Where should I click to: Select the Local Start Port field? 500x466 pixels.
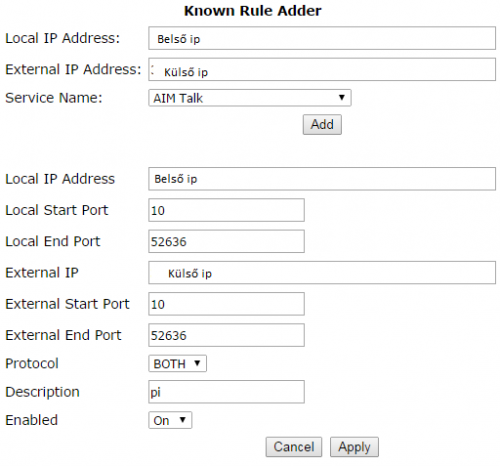coord(226,210)
